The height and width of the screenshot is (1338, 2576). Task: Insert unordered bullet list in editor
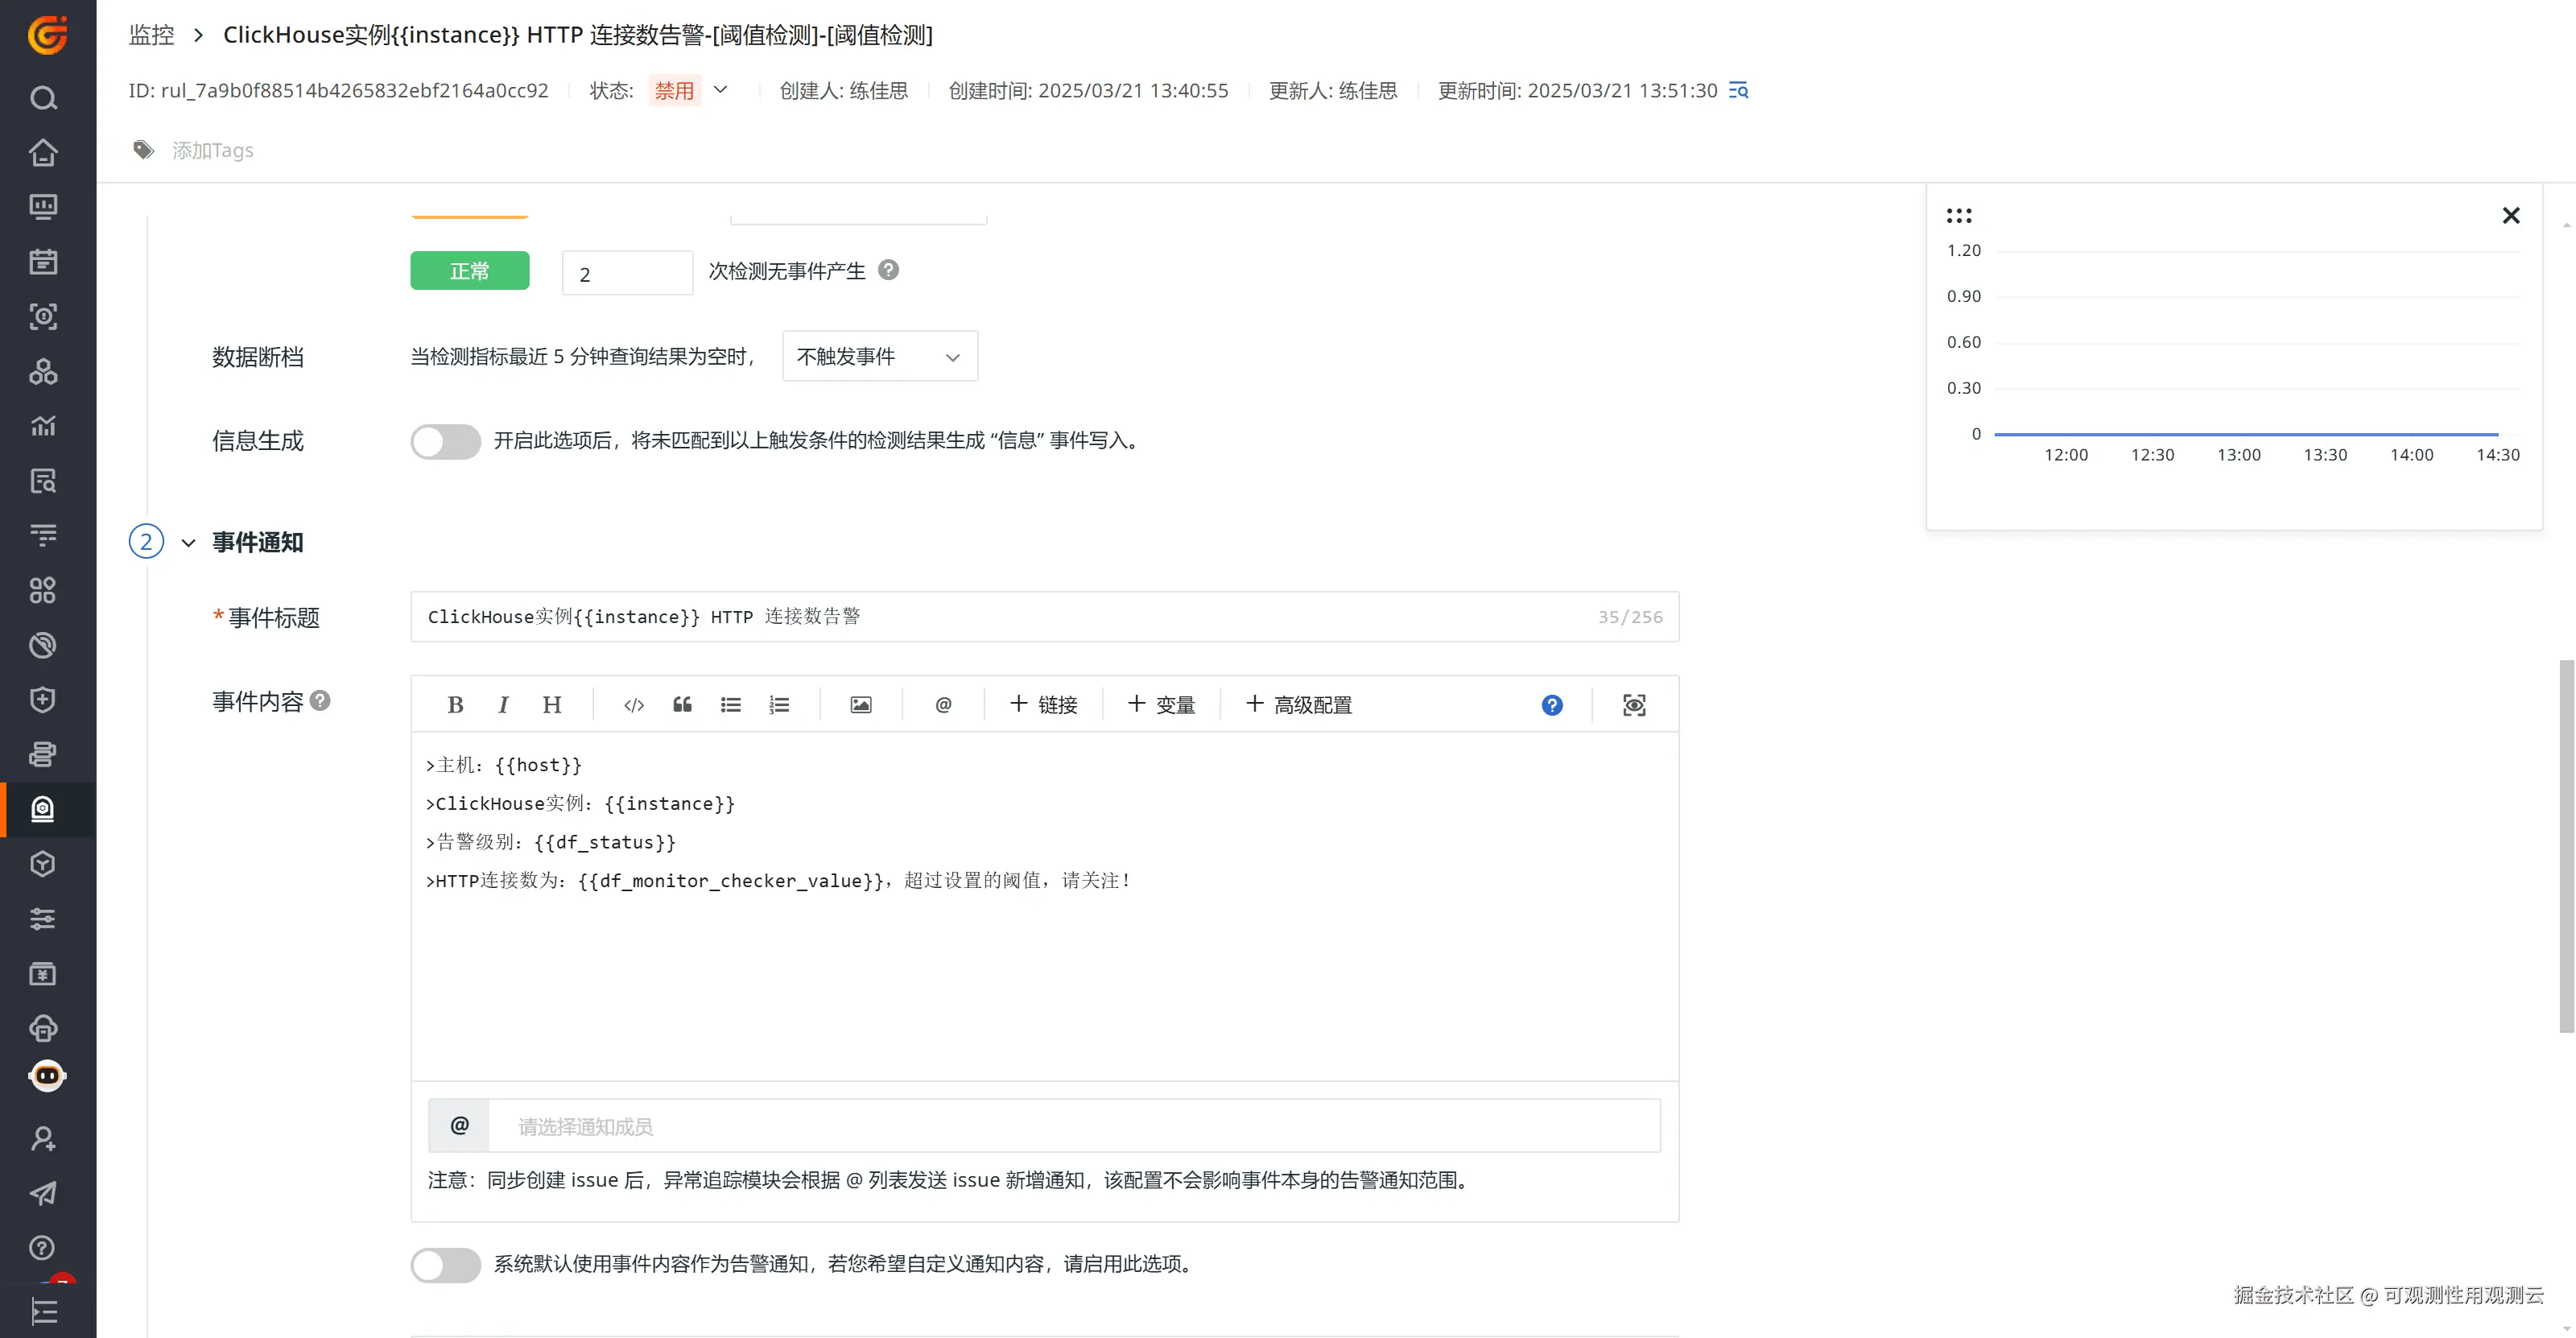coord(731,705)
